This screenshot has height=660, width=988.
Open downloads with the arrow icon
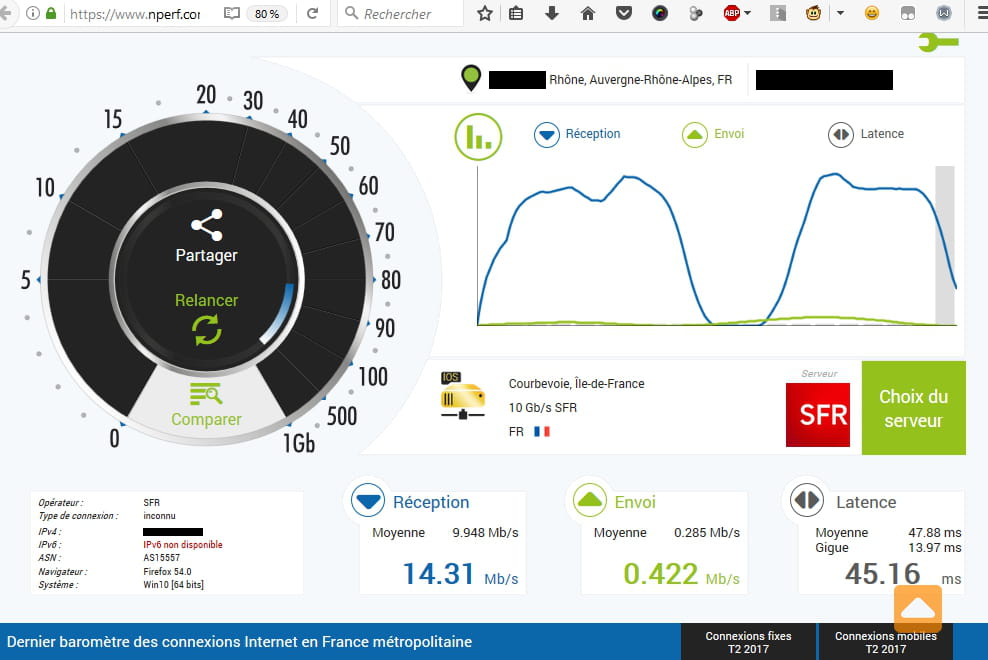pyautogui.click(x=552, y=13)
